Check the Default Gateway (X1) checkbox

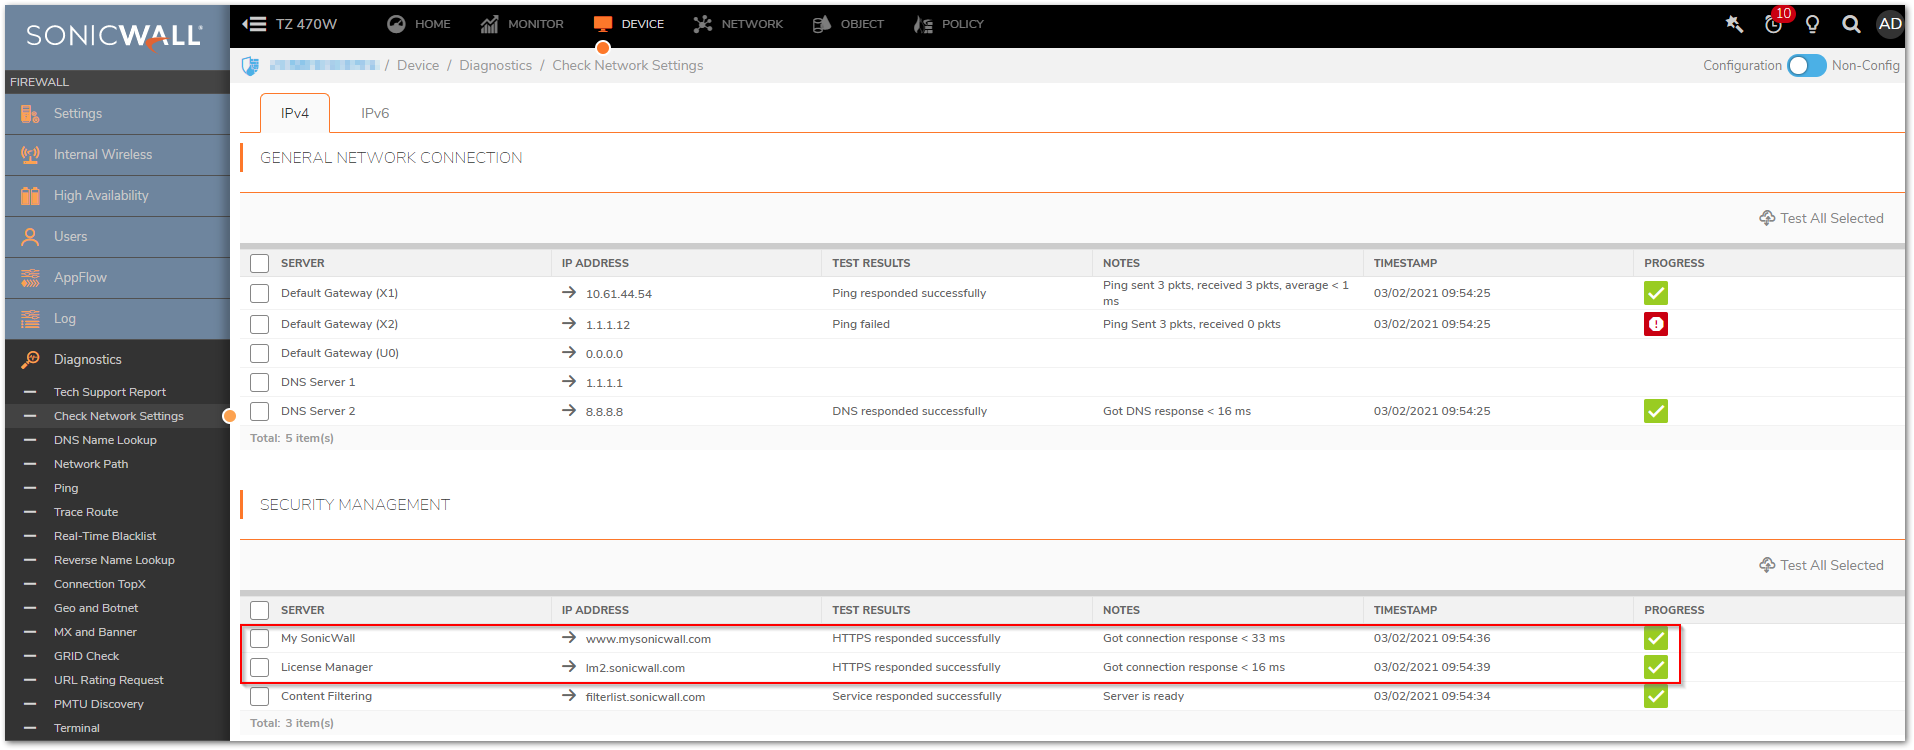coord(260,293)
